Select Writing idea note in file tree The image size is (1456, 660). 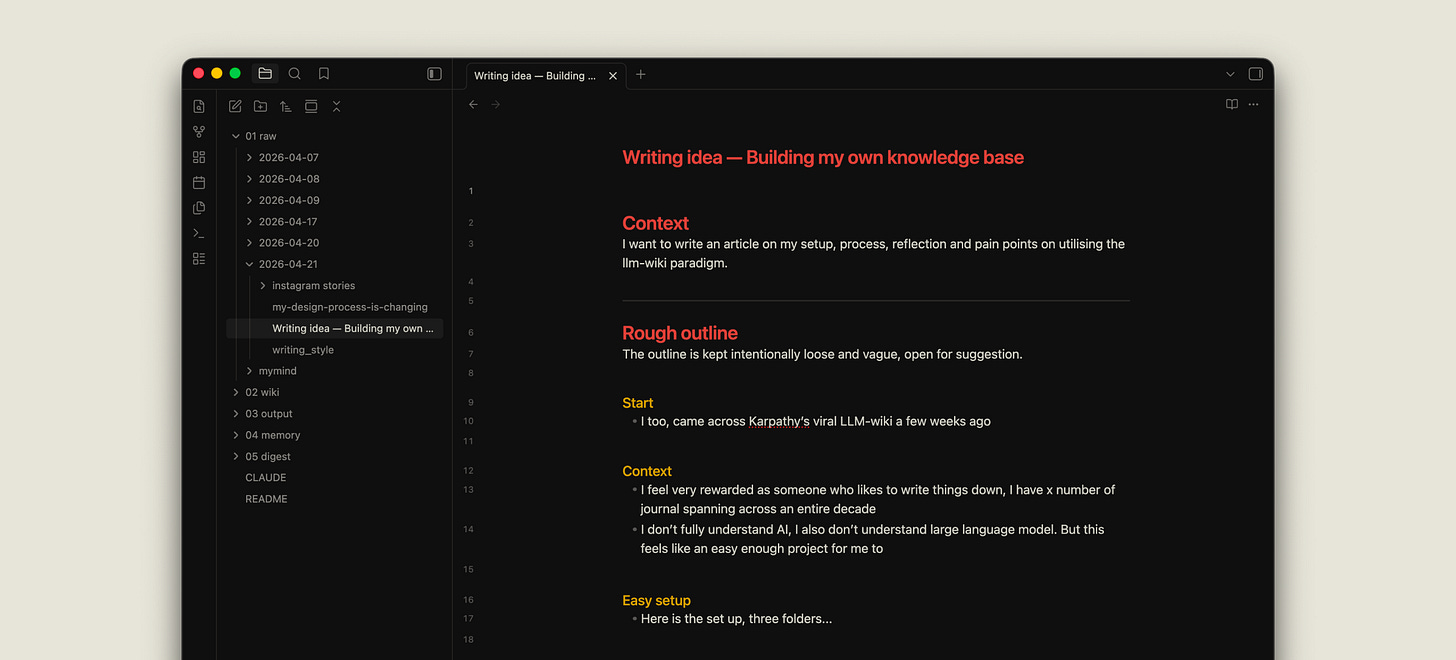(x=335, y=328)
